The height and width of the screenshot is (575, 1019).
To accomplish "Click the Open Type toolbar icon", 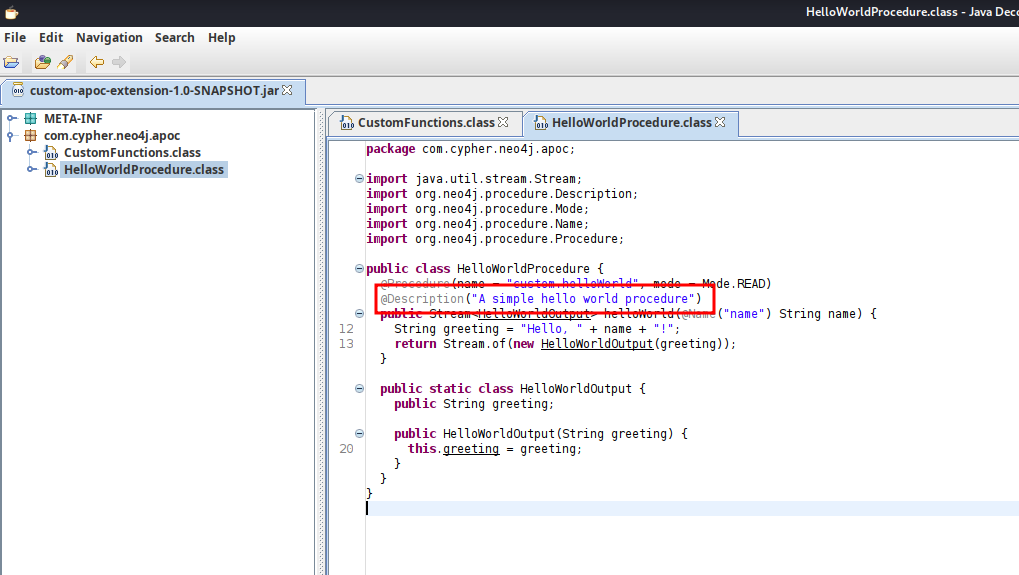I will click(x=42, y=62).
